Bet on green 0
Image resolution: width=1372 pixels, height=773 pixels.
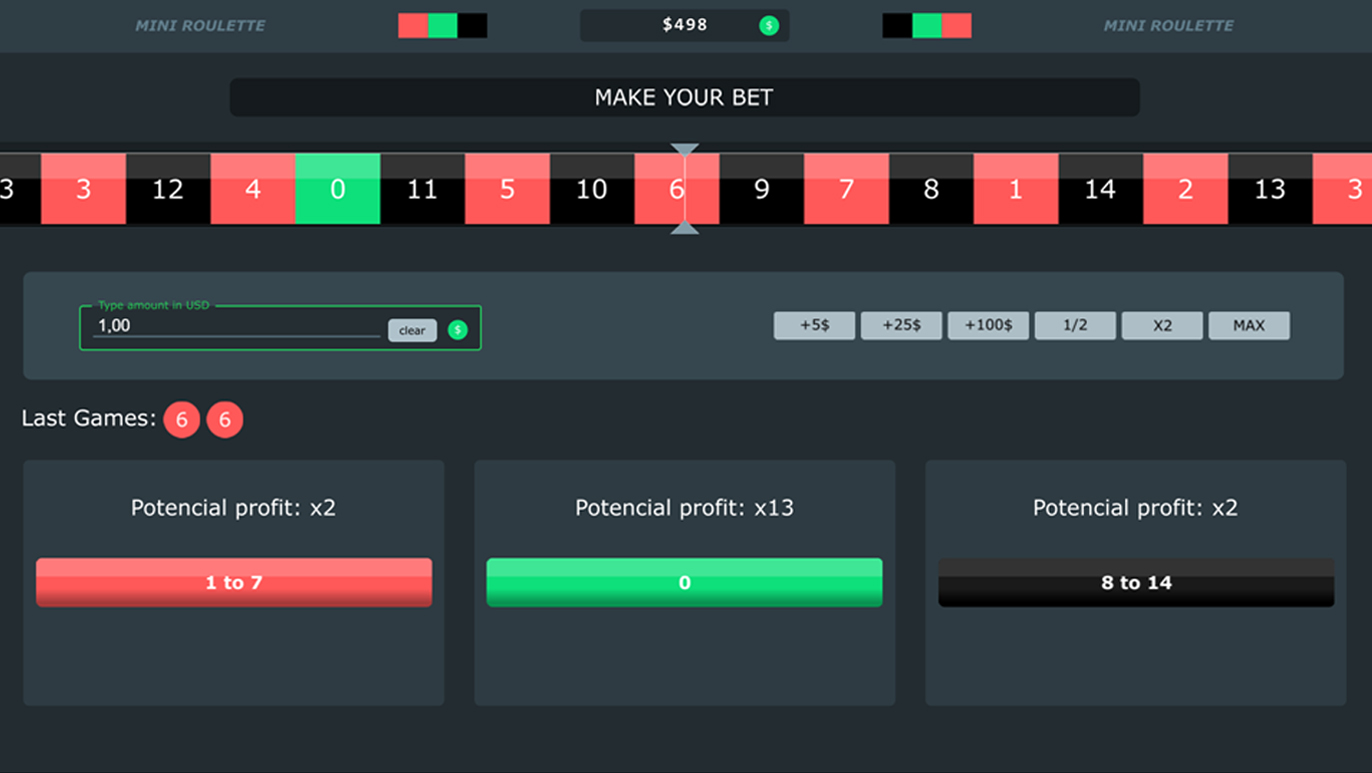point(684,582)
